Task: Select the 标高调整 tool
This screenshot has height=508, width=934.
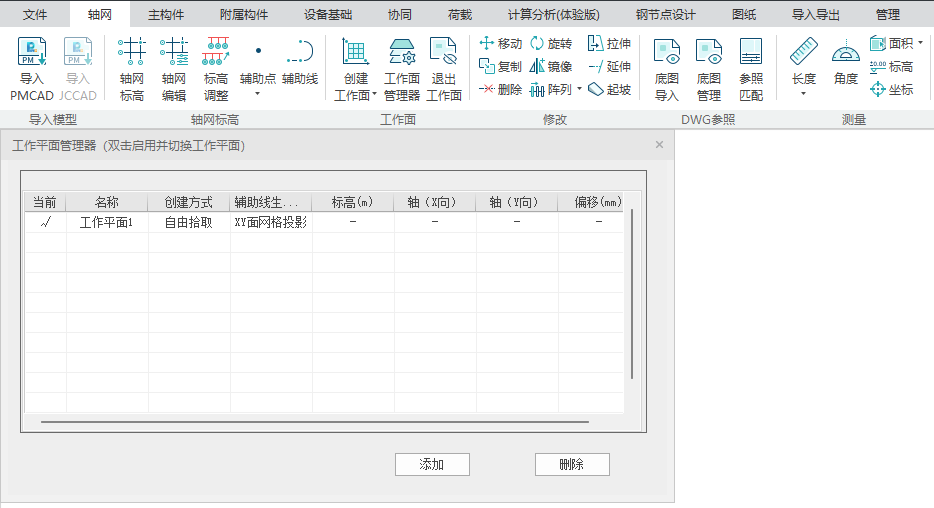Action: click(x=216, y=68)
